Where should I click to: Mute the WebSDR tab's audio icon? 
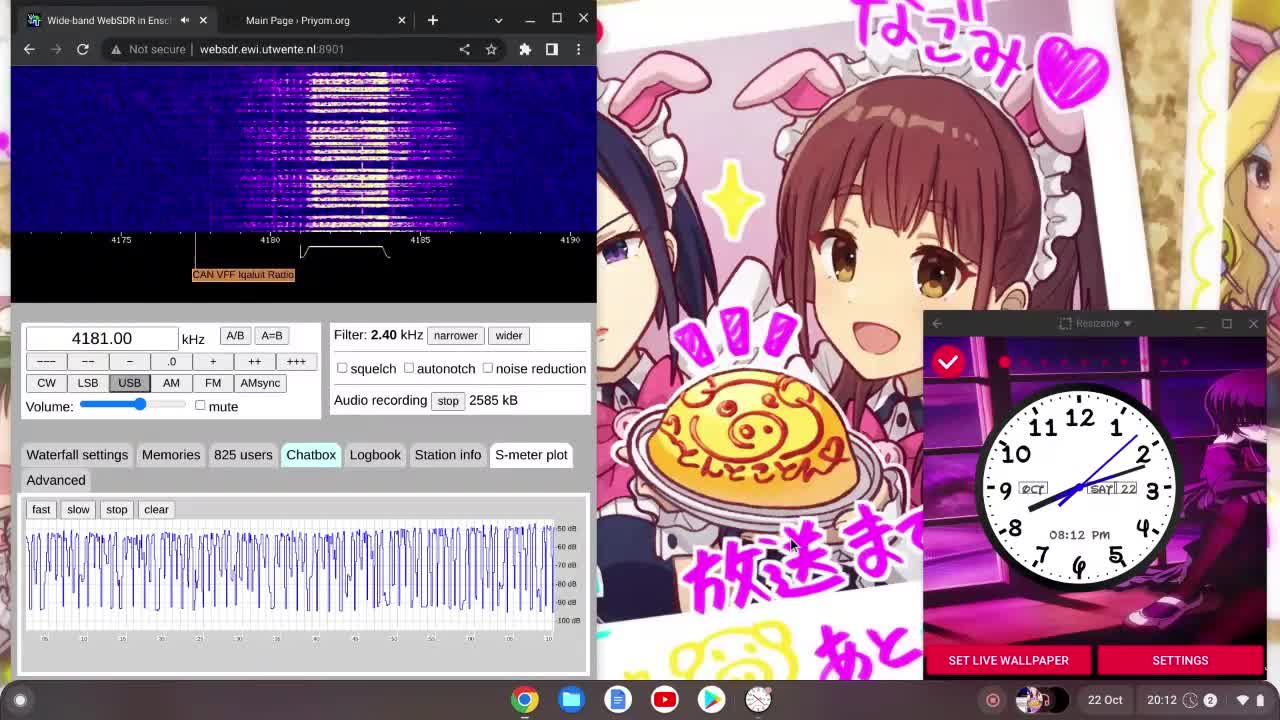coord(184,20)
